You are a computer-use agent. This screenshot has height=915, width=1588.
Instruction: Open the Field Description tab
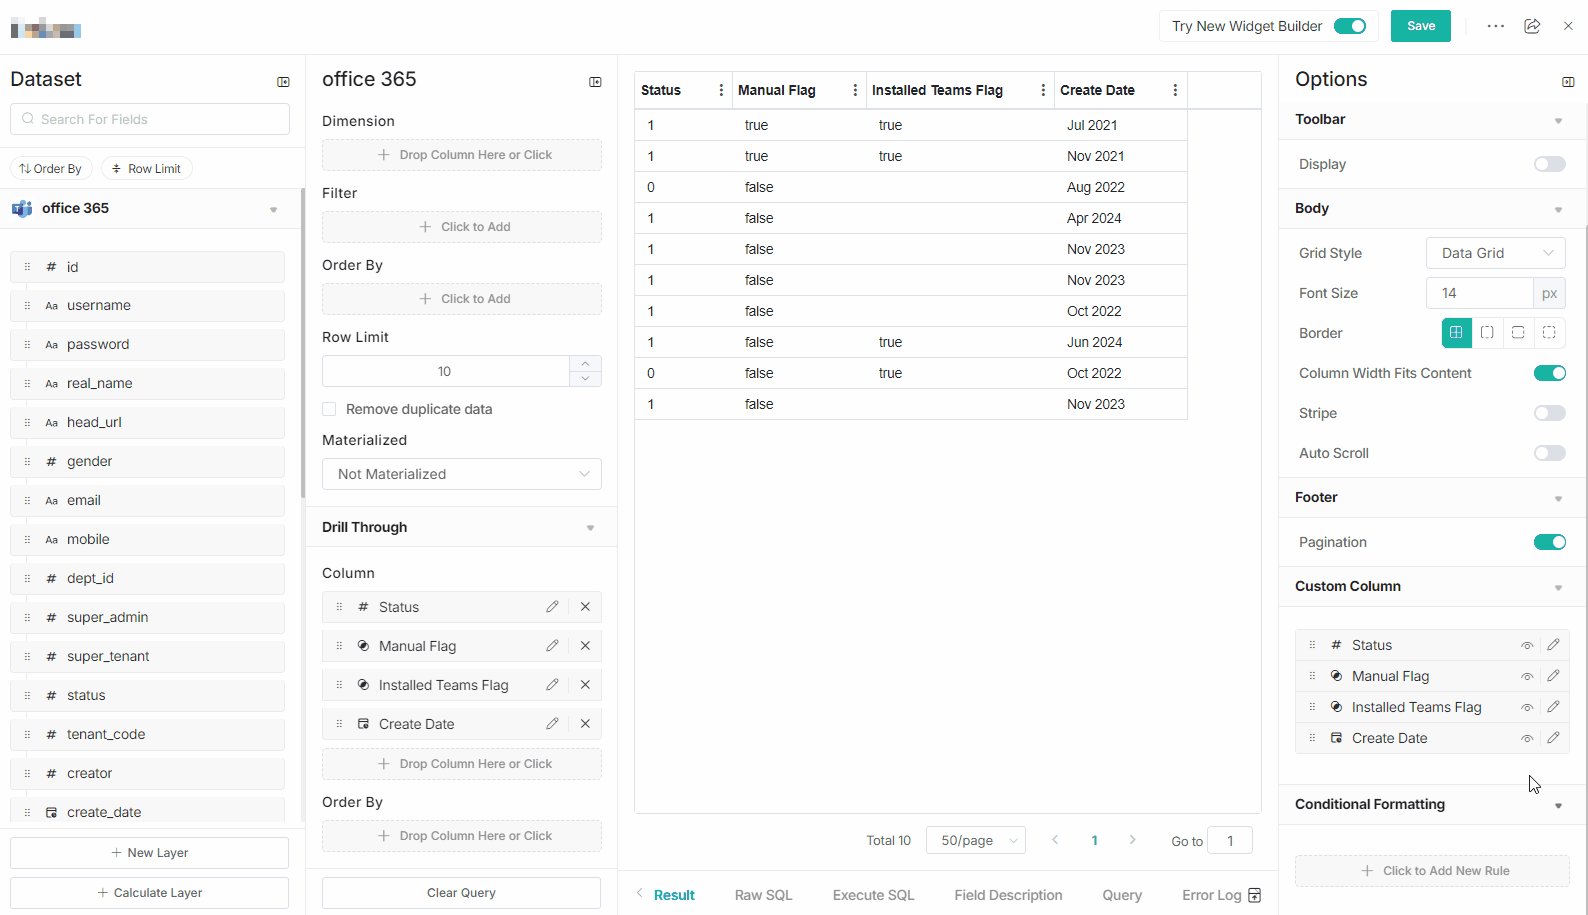[1008, 895]
